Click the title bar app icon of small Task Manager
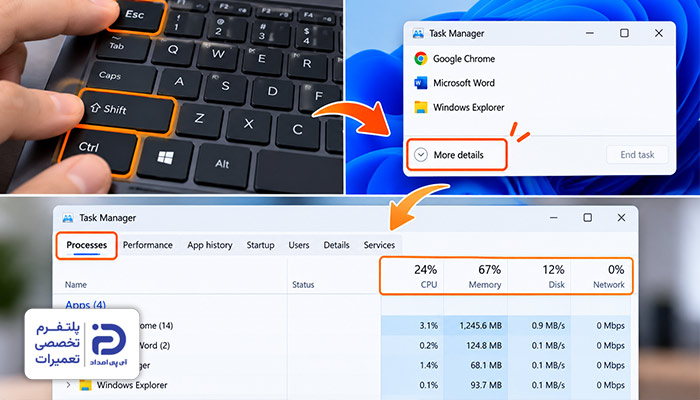This screenshot has width=700, height=400. [x=418, y=33]
